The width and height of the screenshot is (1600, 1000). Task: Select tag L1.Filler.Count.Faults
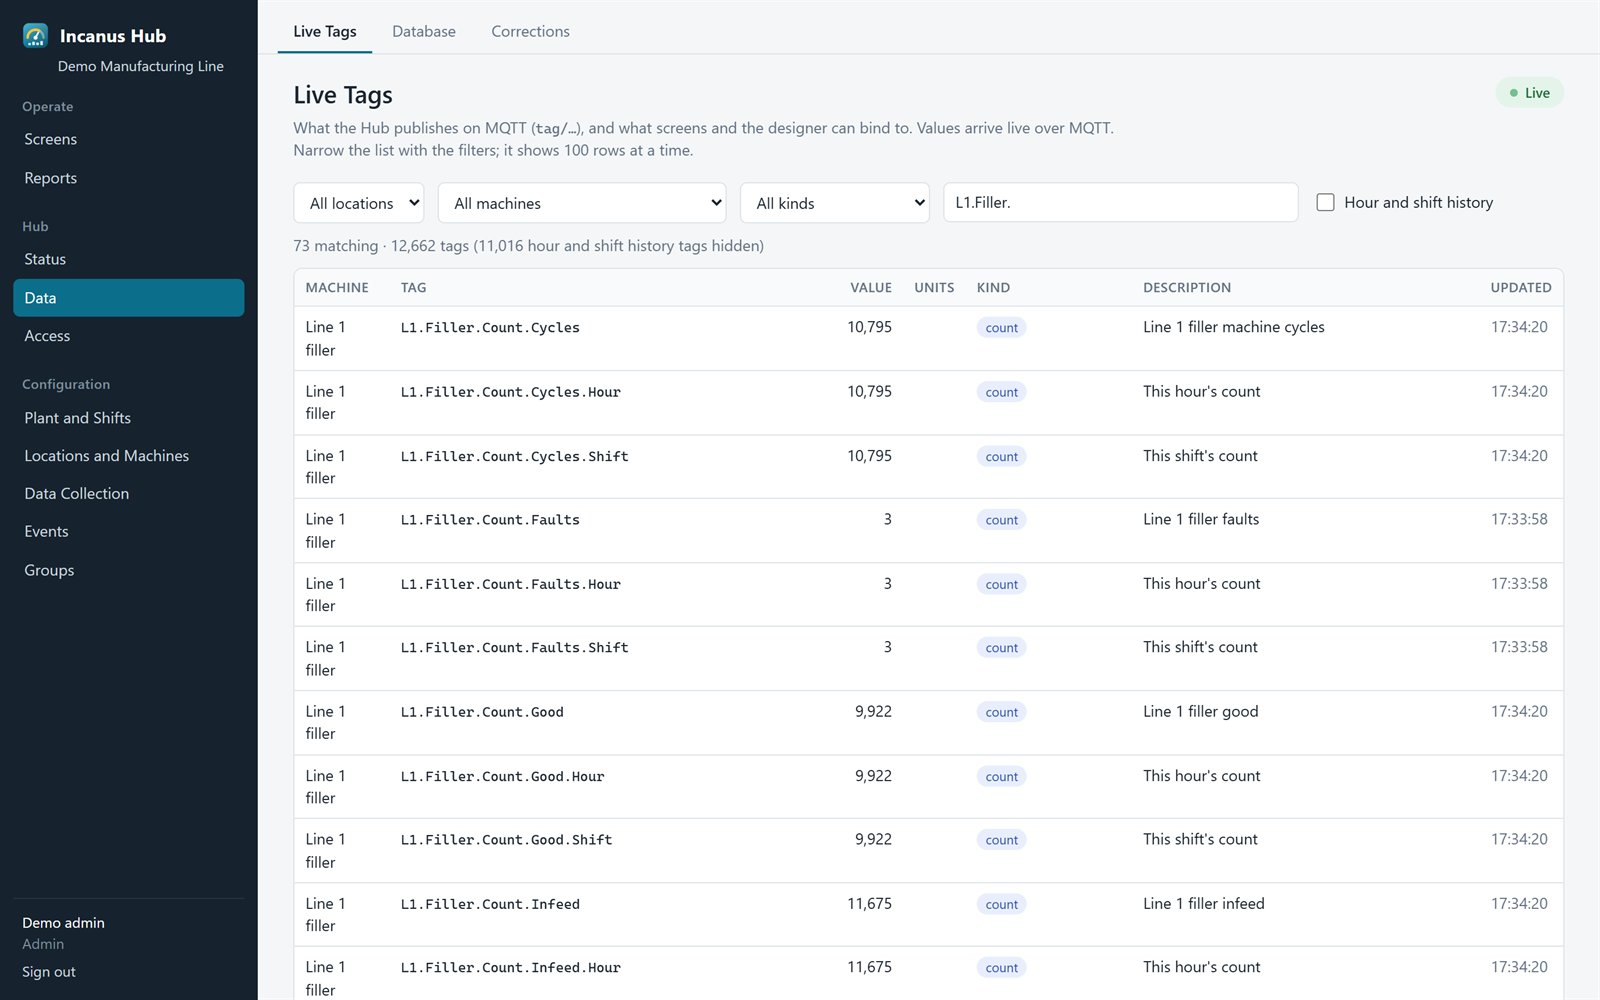click(490, 520)
